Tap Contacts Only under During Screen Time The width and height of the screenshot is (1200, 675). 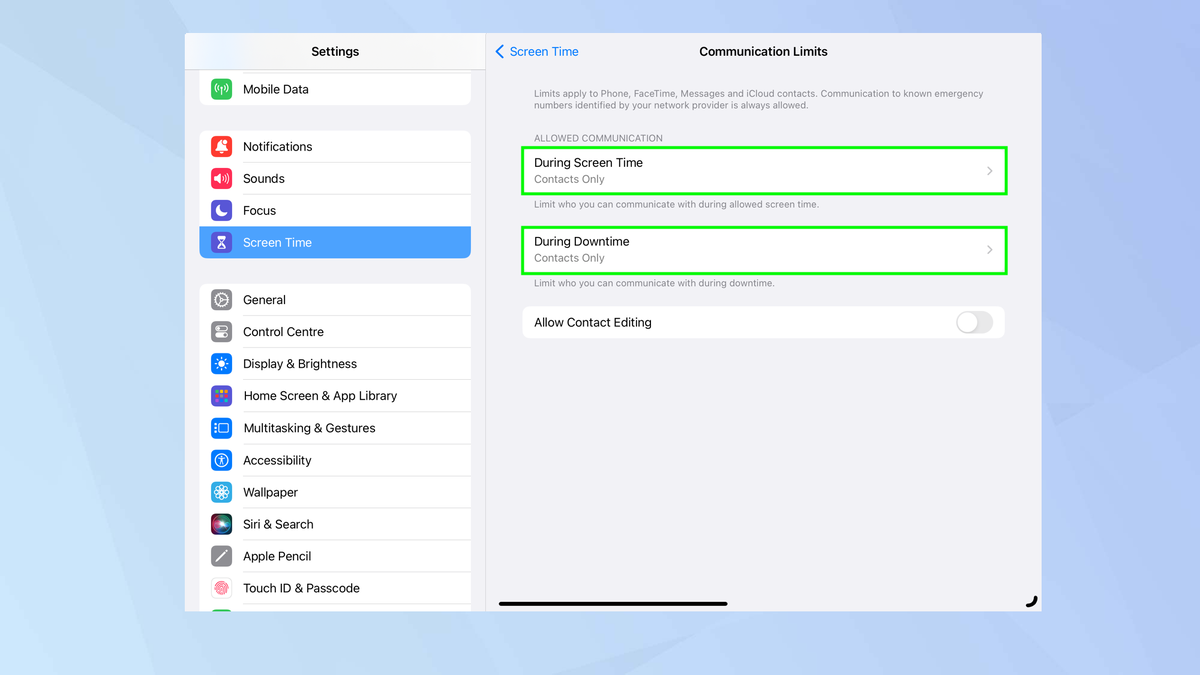tap(569, 179)
